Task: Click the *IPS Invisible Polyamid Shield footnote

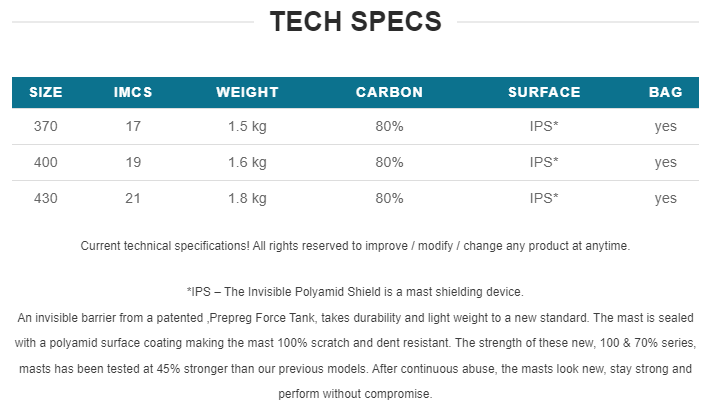Action: point(355,292)
